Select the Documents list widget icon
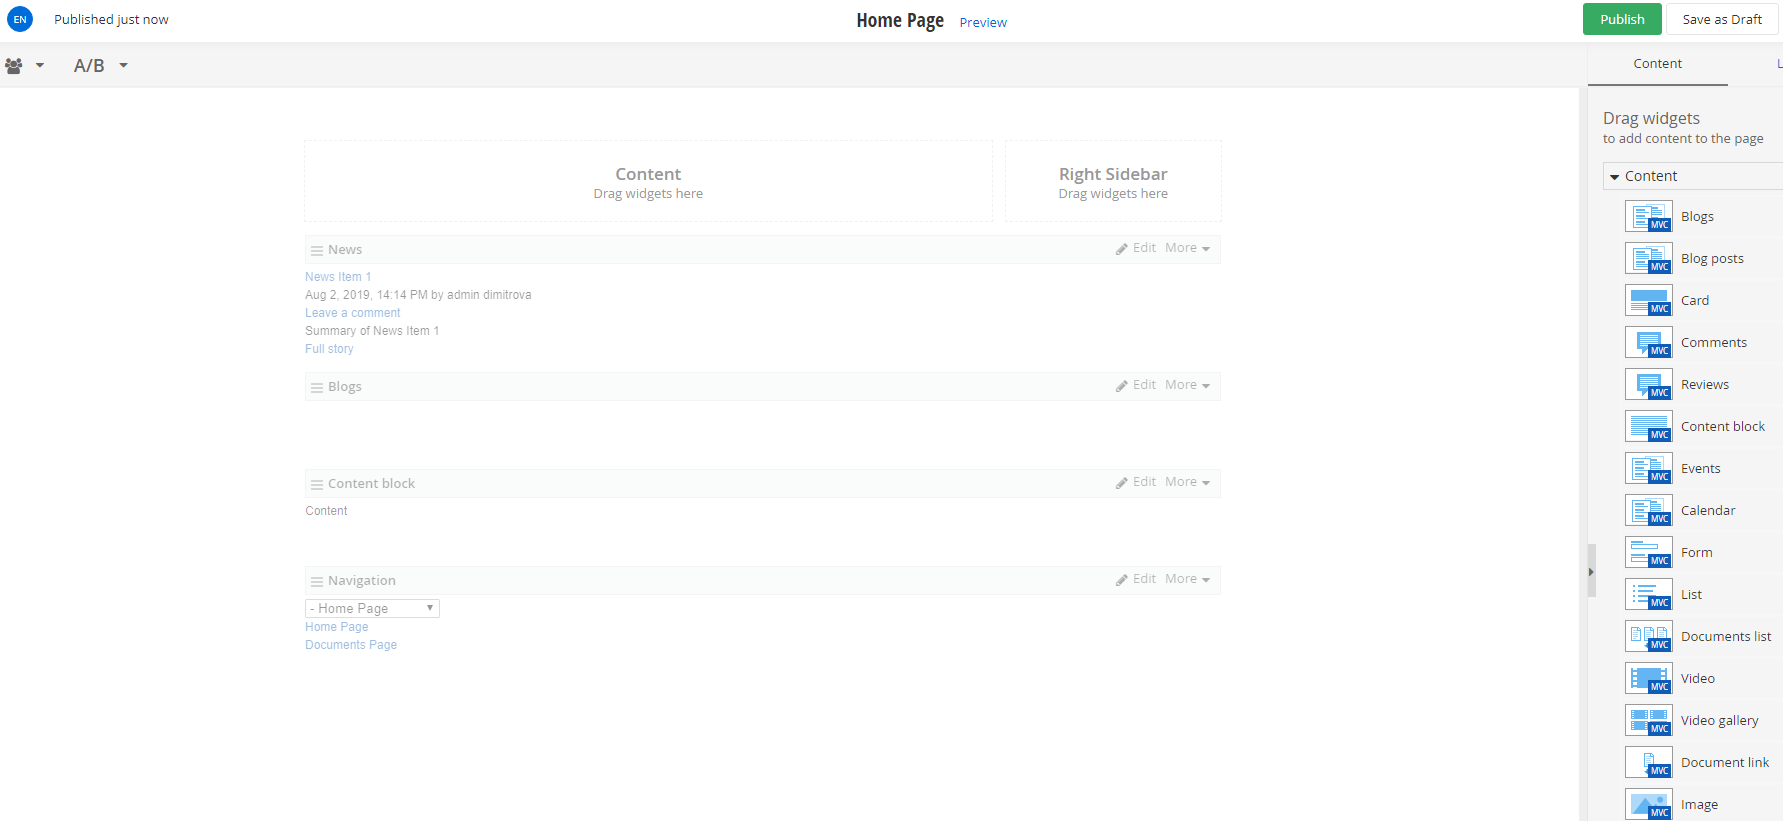The width and height of the screenshot is (1783, 821). coord(1648,636)
